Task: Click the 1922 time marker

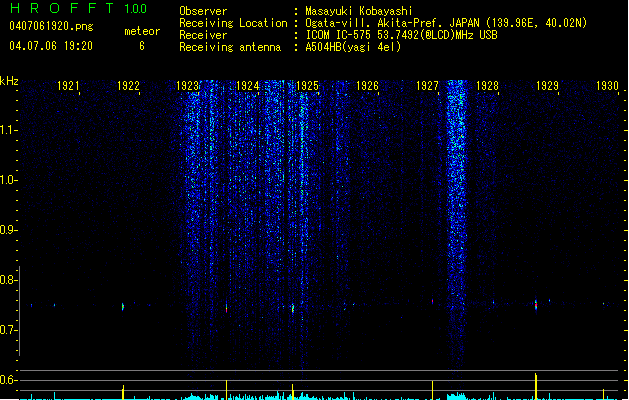Action: tap(128, 86)
